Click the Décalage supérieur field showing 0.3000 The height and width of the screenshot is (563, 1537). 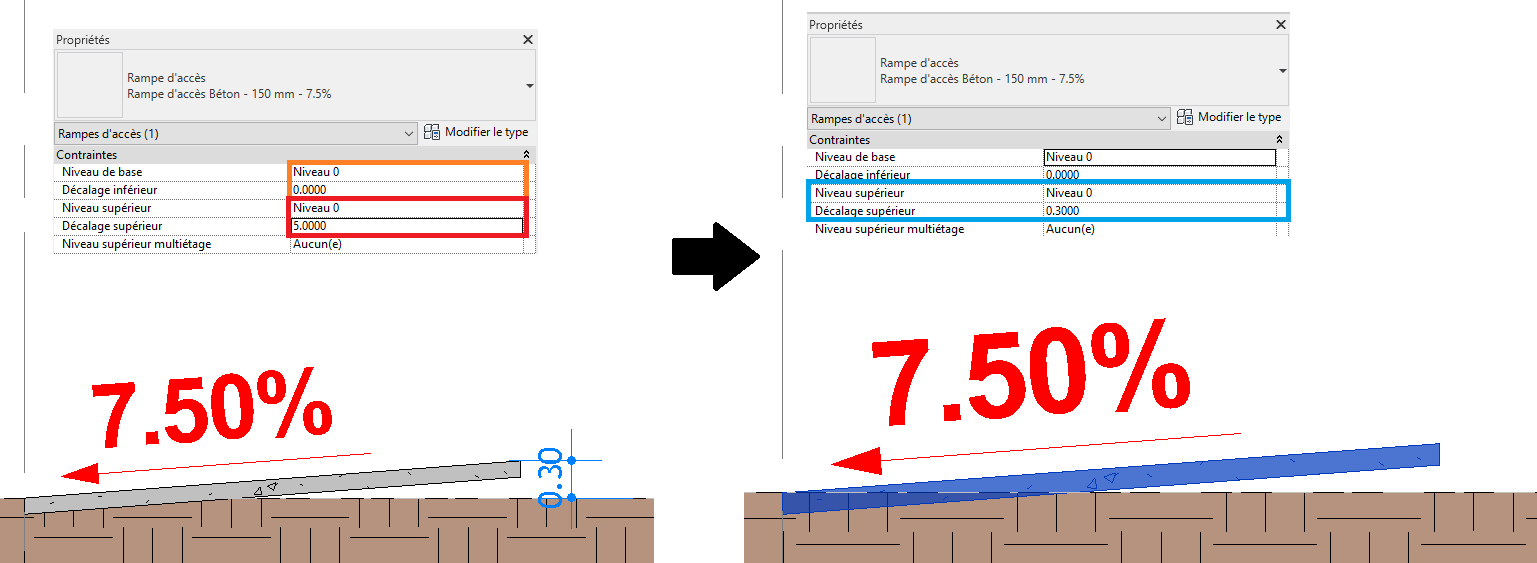pyautogui.click(x=1160, y=211)
